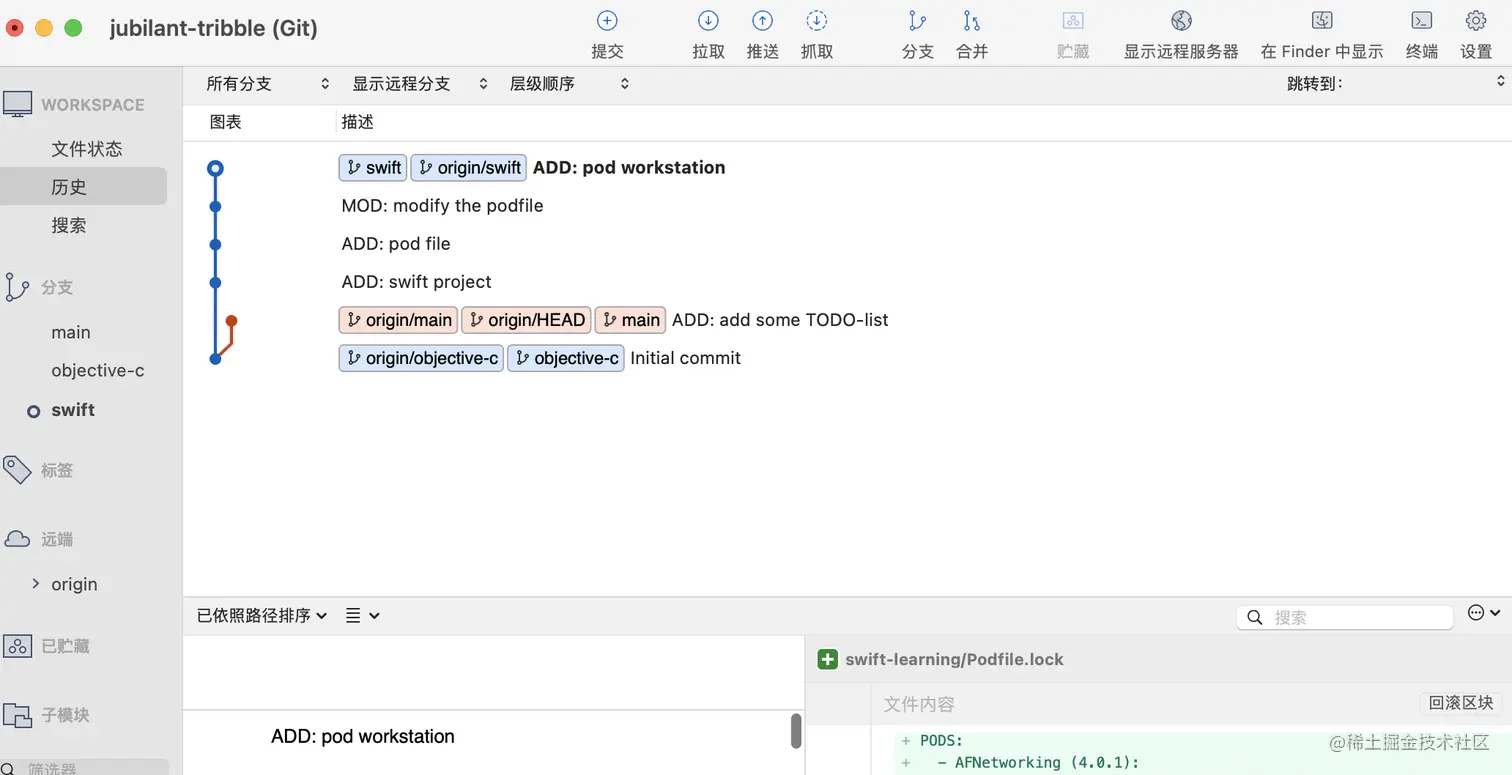The image size is (1512, 775).
Task: Open 已依照路径排序 sort dropdown
Action: click(262, 616)
